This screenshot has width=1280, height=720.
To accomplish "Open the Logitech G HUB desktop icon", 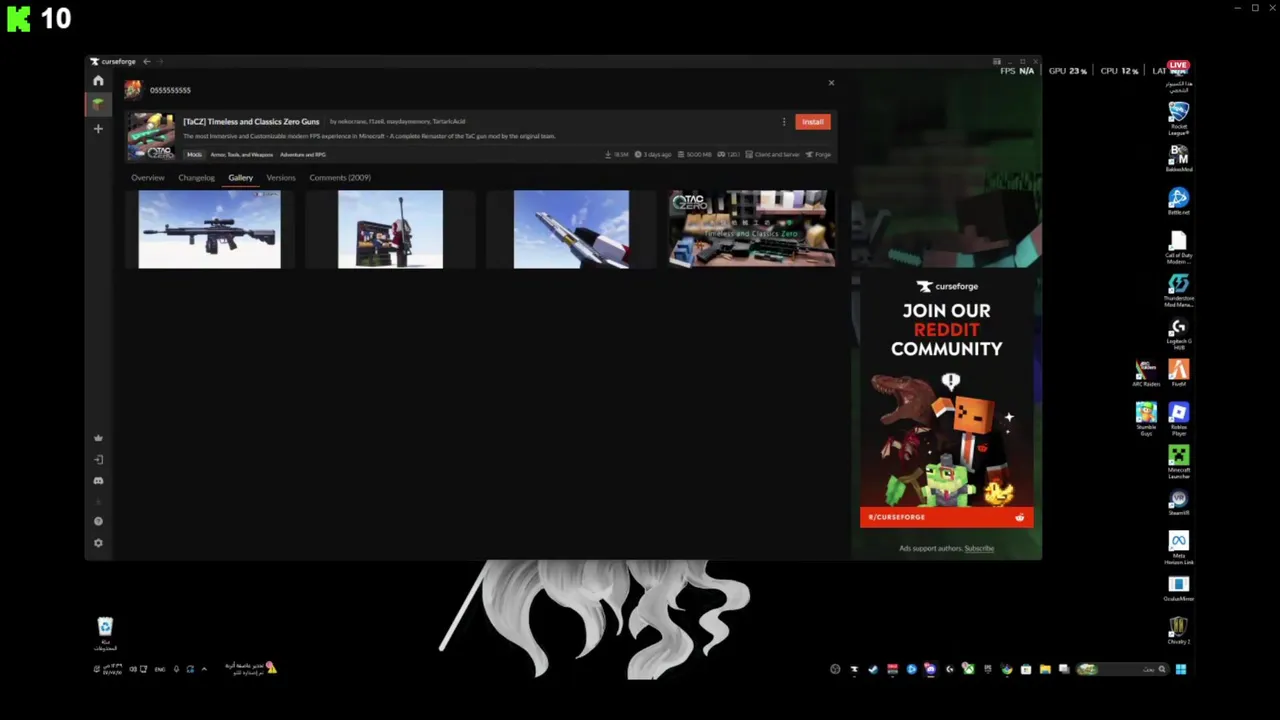I will (x=1179, y=334).
